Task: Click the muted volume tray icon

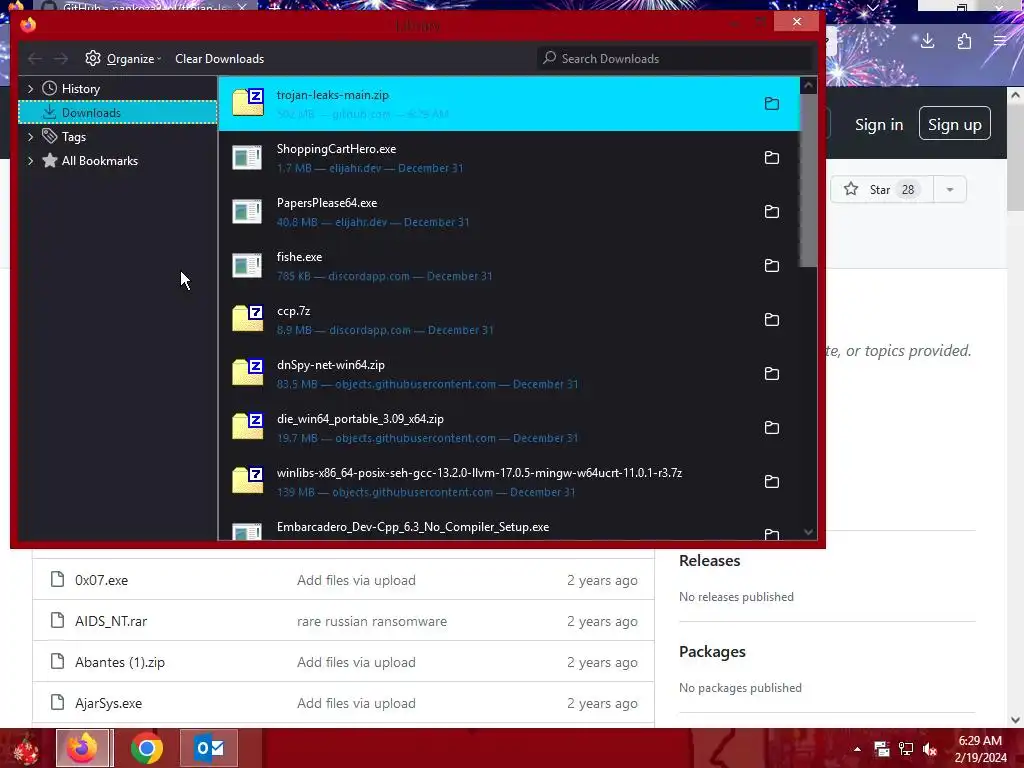Action: pyautogui.click(x=930, y=749)
